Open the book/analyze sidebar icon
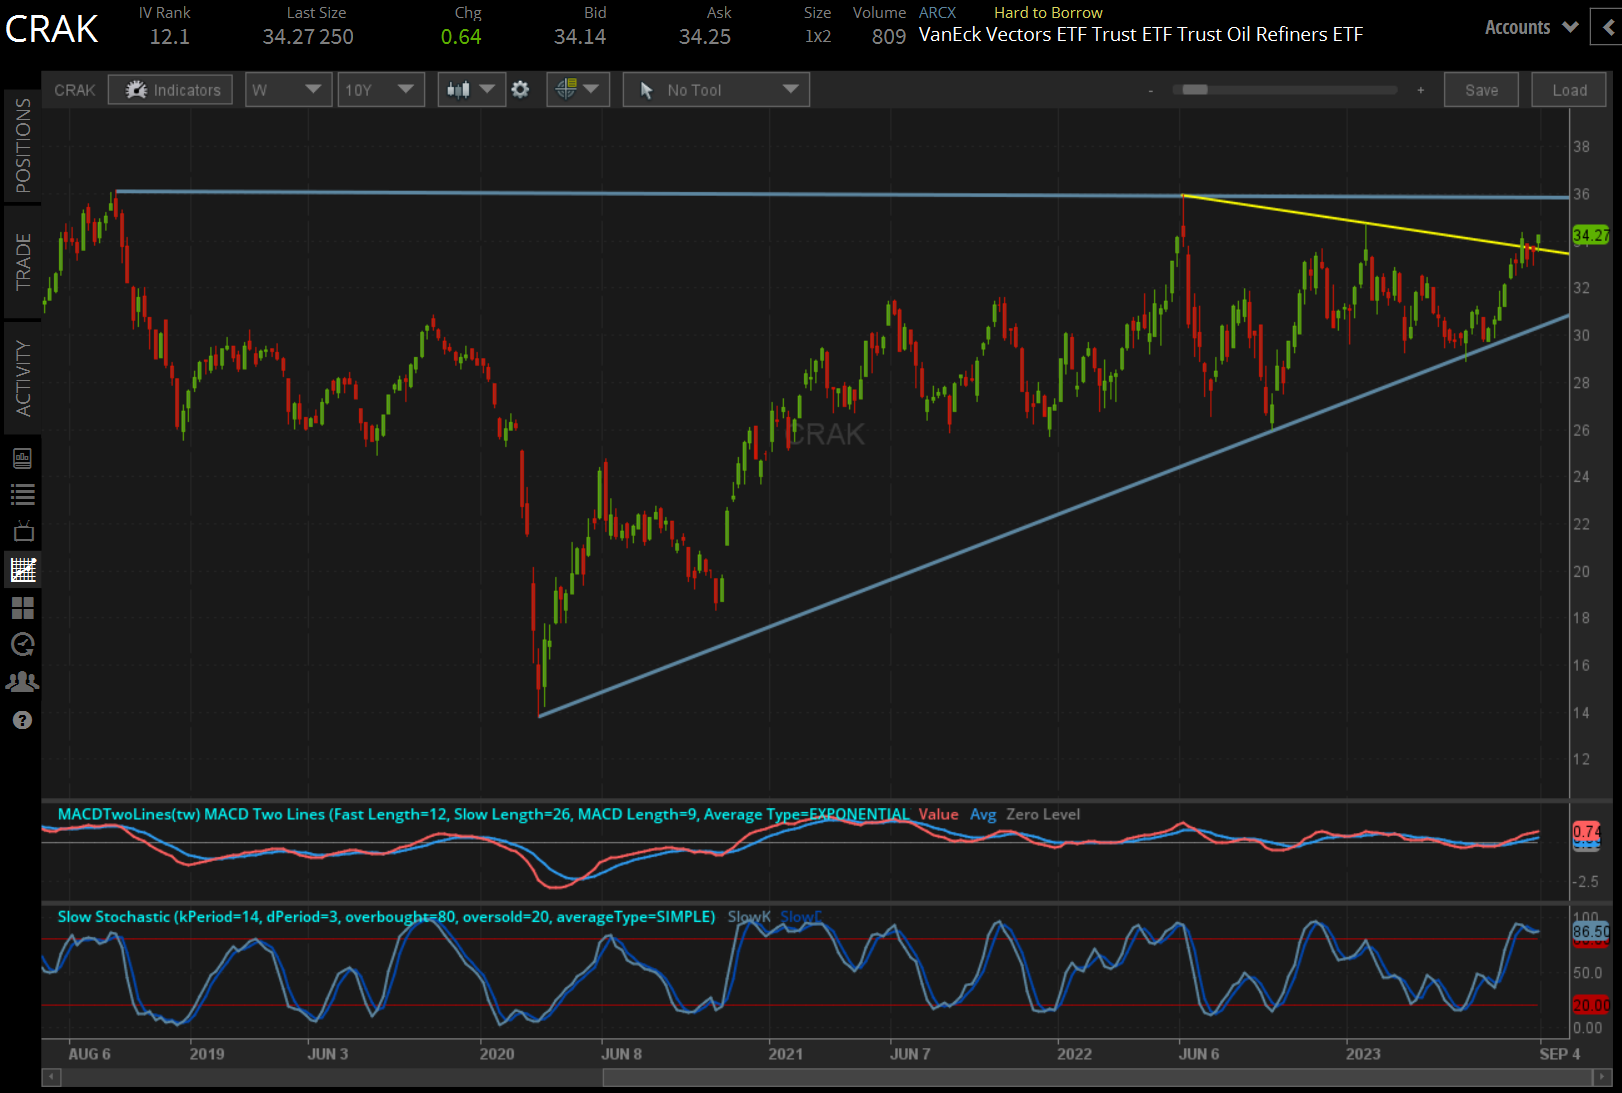1622x1093 pixels. click(22, 458)
